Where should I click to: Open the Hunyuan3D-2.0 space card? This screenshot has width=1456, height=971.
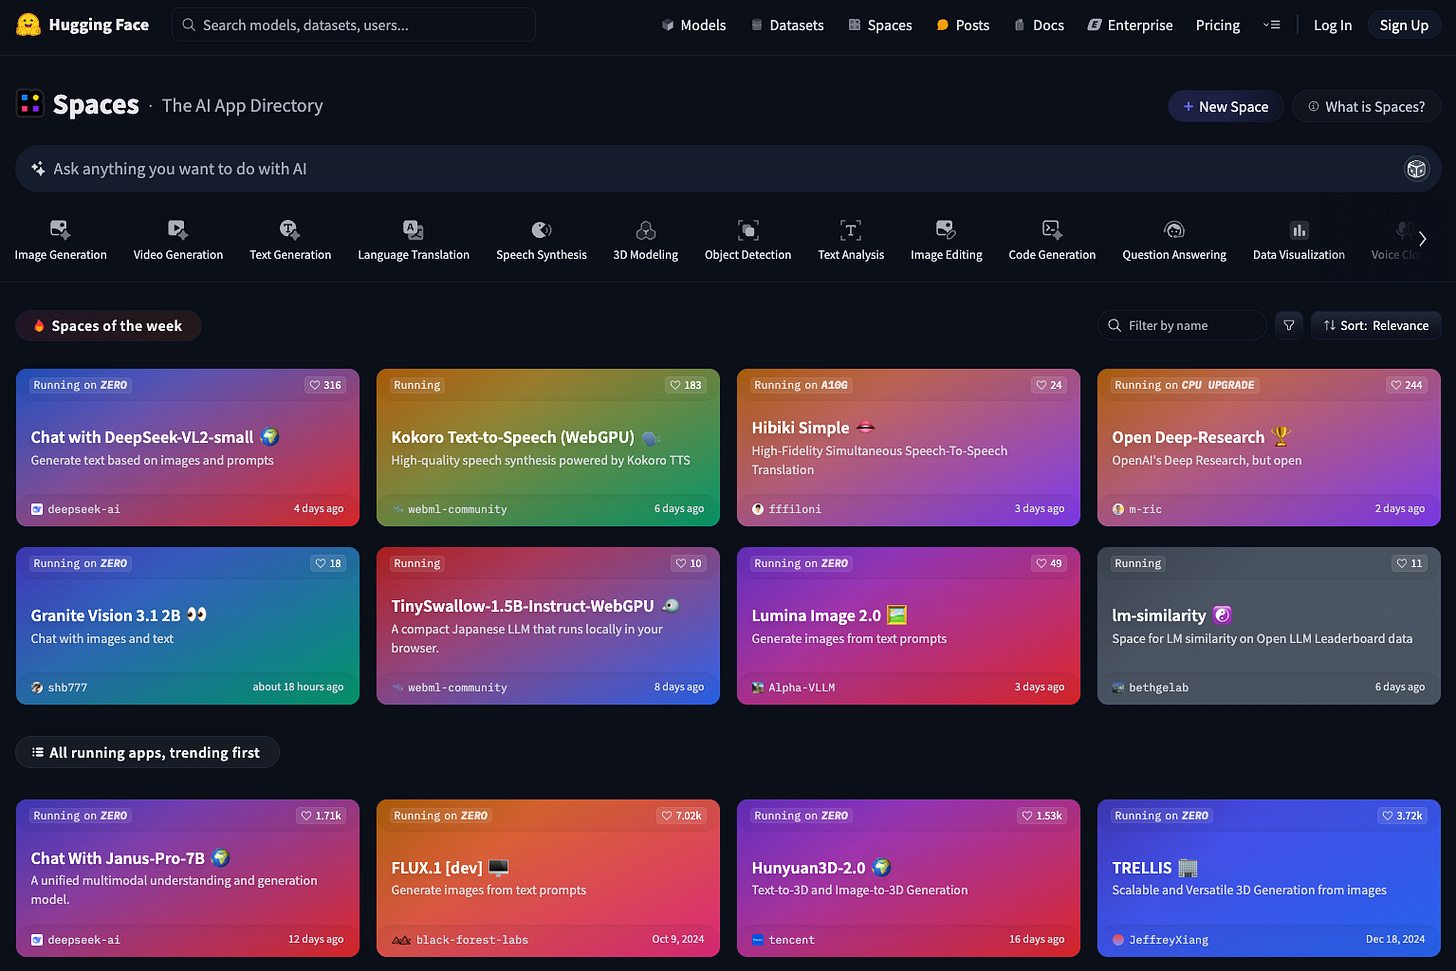pos(908,878)
